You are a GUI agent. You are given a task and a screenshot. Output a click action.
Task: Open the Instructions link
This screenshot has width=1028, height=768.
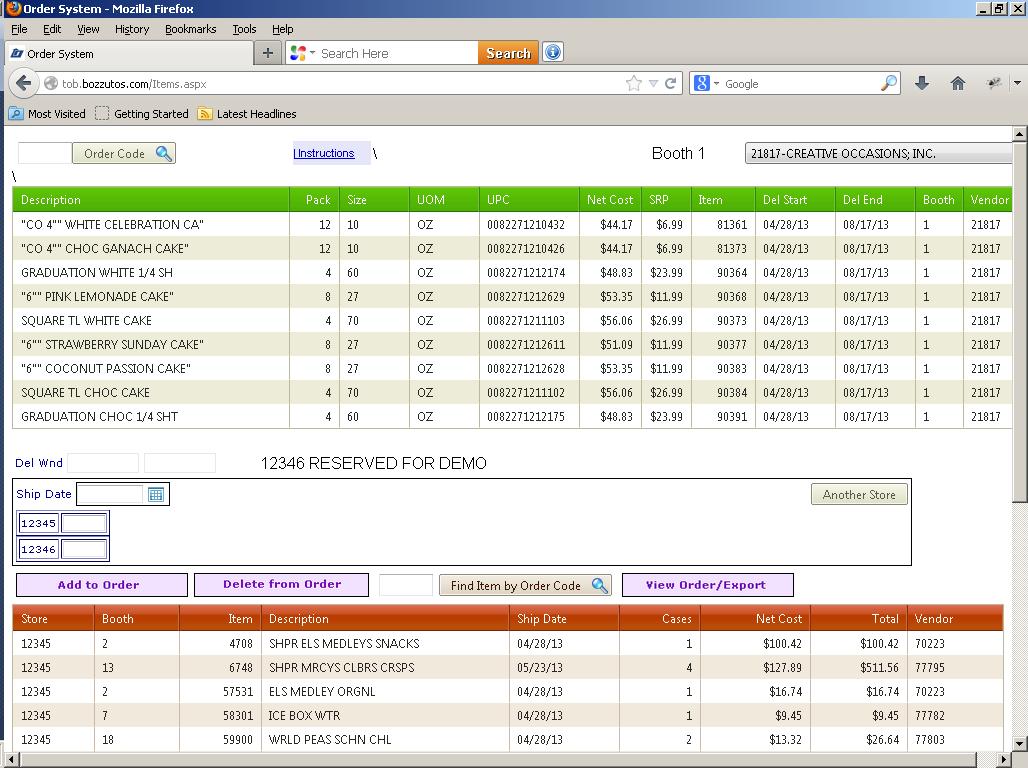pos(324,153)
